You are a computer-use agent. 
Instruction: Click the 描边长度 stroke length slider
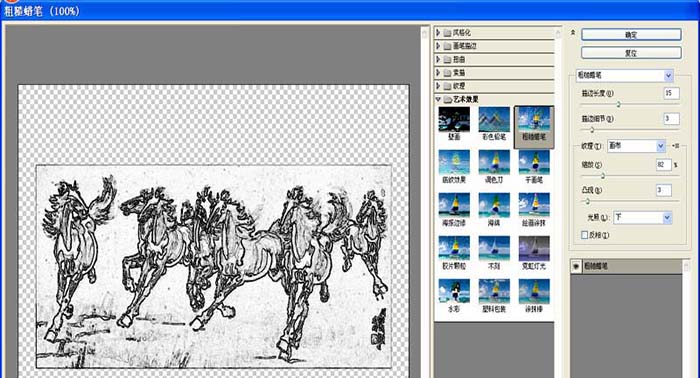(x=629, y=104)
